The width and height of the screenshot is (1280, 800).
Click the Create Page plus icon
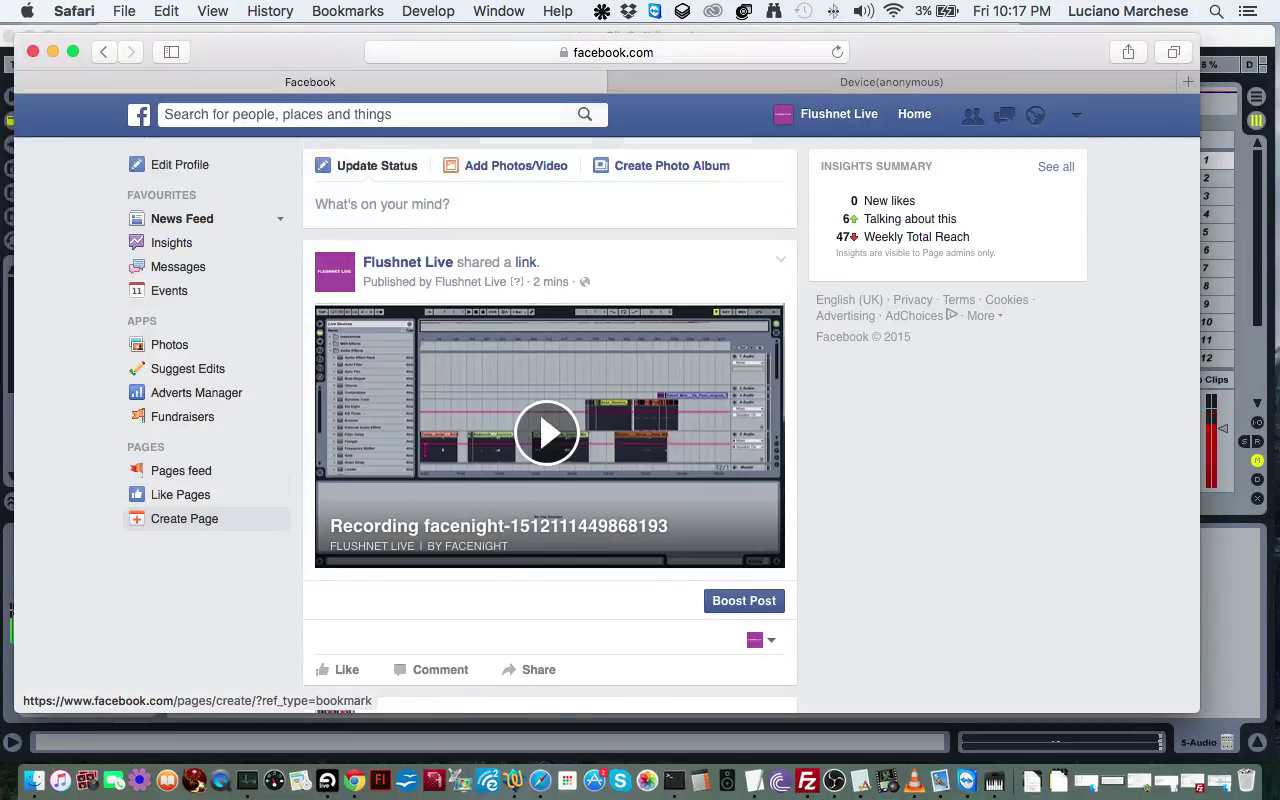[x=136, y=518]
